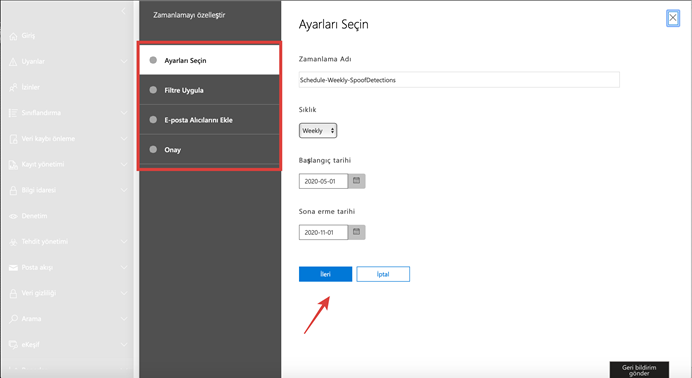Screen dimensions: 692x378
Task: Expand the eKeşif section chevron
Action: coord(124,344)
